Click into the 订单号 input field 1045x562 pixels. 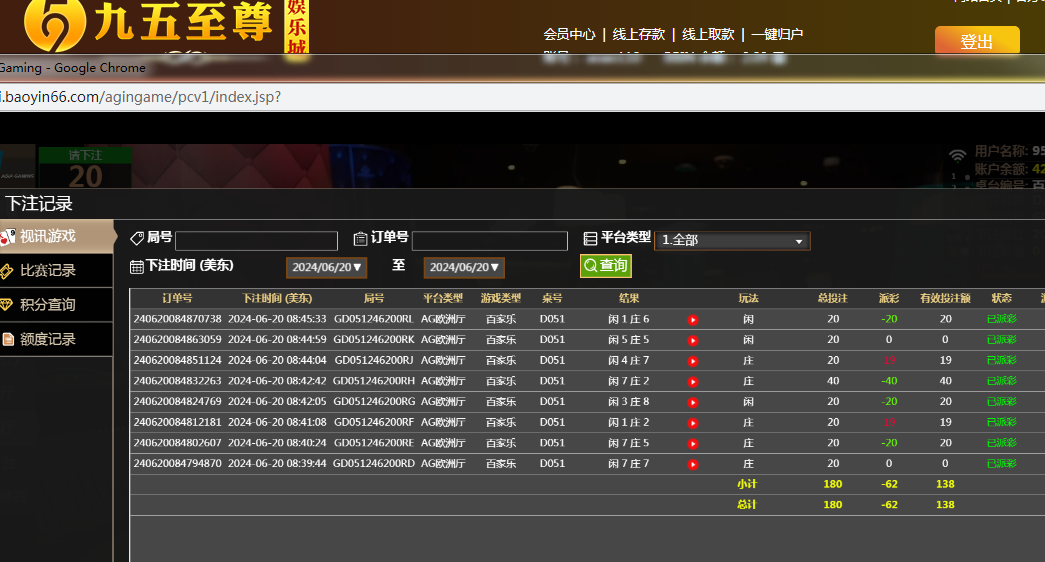pyautogui.click(x=489, y=241)
